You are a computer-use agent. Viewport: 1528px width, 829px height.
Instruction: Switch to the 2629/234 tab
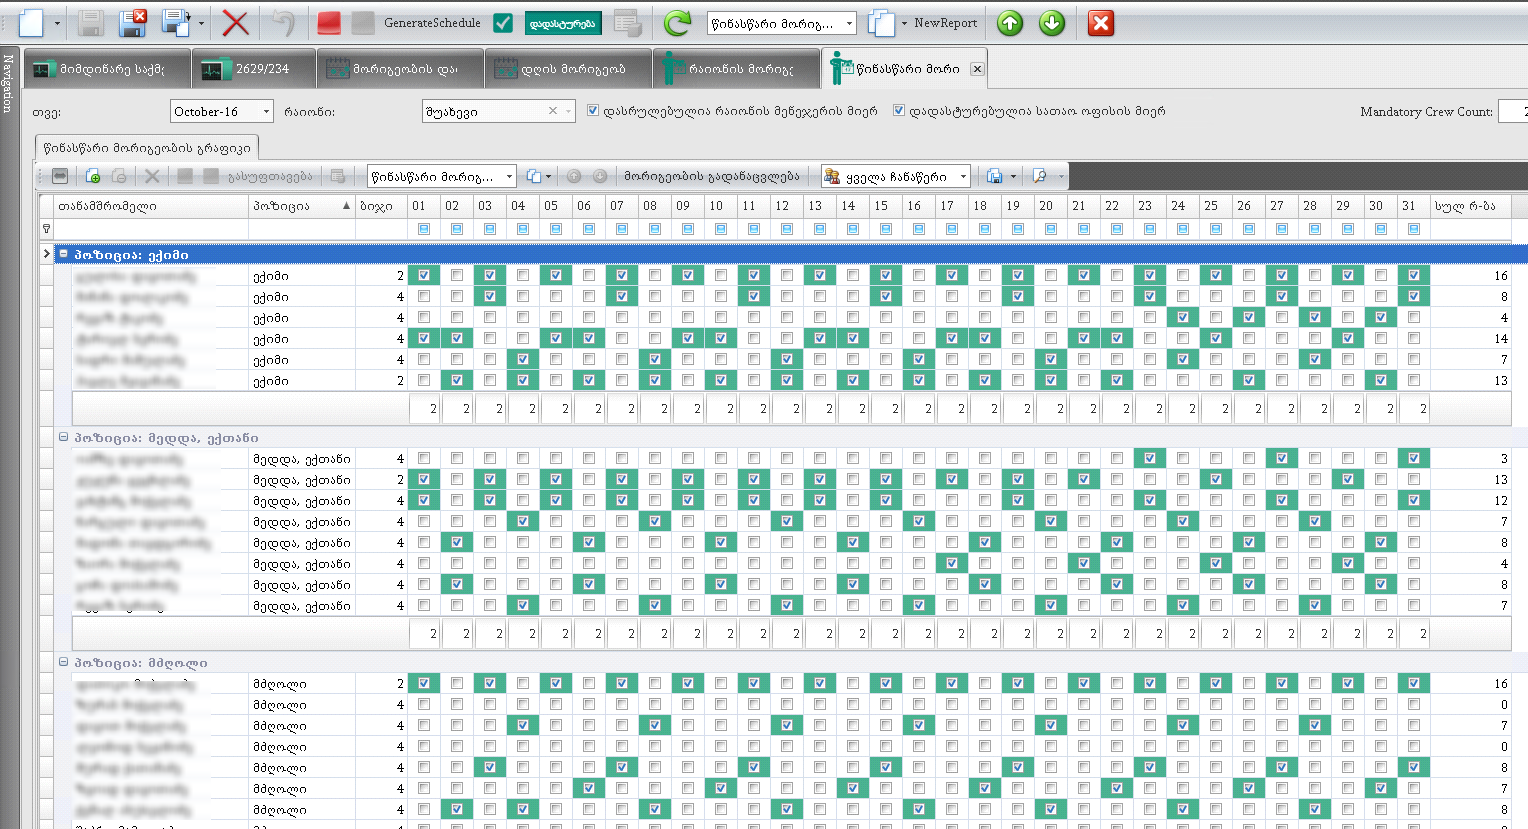point(255,69)
